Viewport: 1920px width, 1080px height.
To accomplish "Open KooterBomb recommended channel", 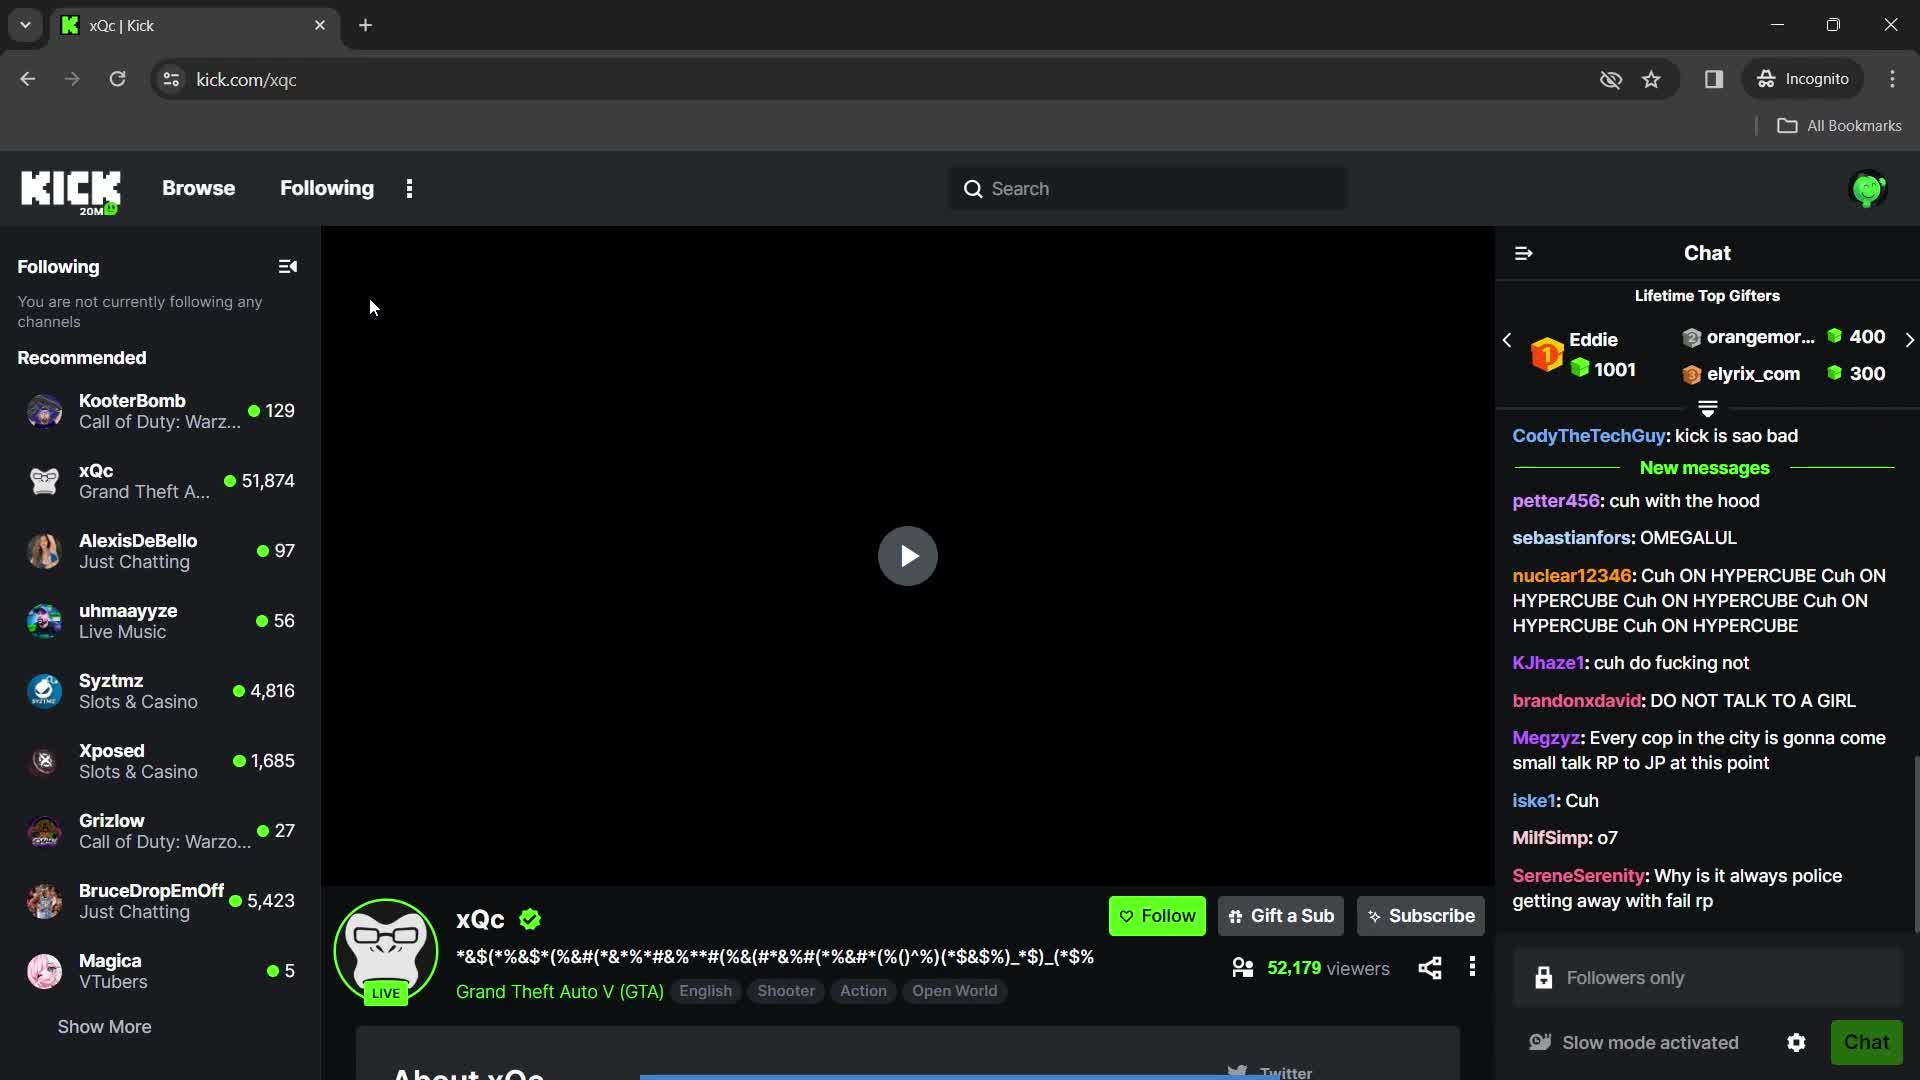I will (x=160, y=411).
